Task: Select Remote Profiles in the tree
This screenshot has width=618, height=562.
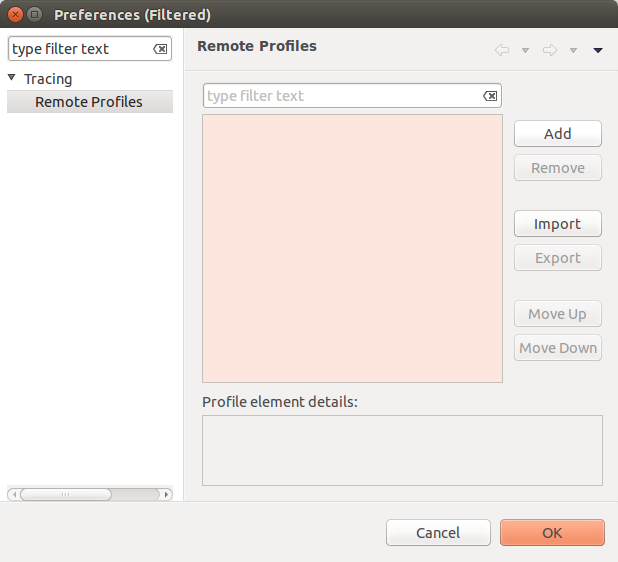Action: pos(88,102)
